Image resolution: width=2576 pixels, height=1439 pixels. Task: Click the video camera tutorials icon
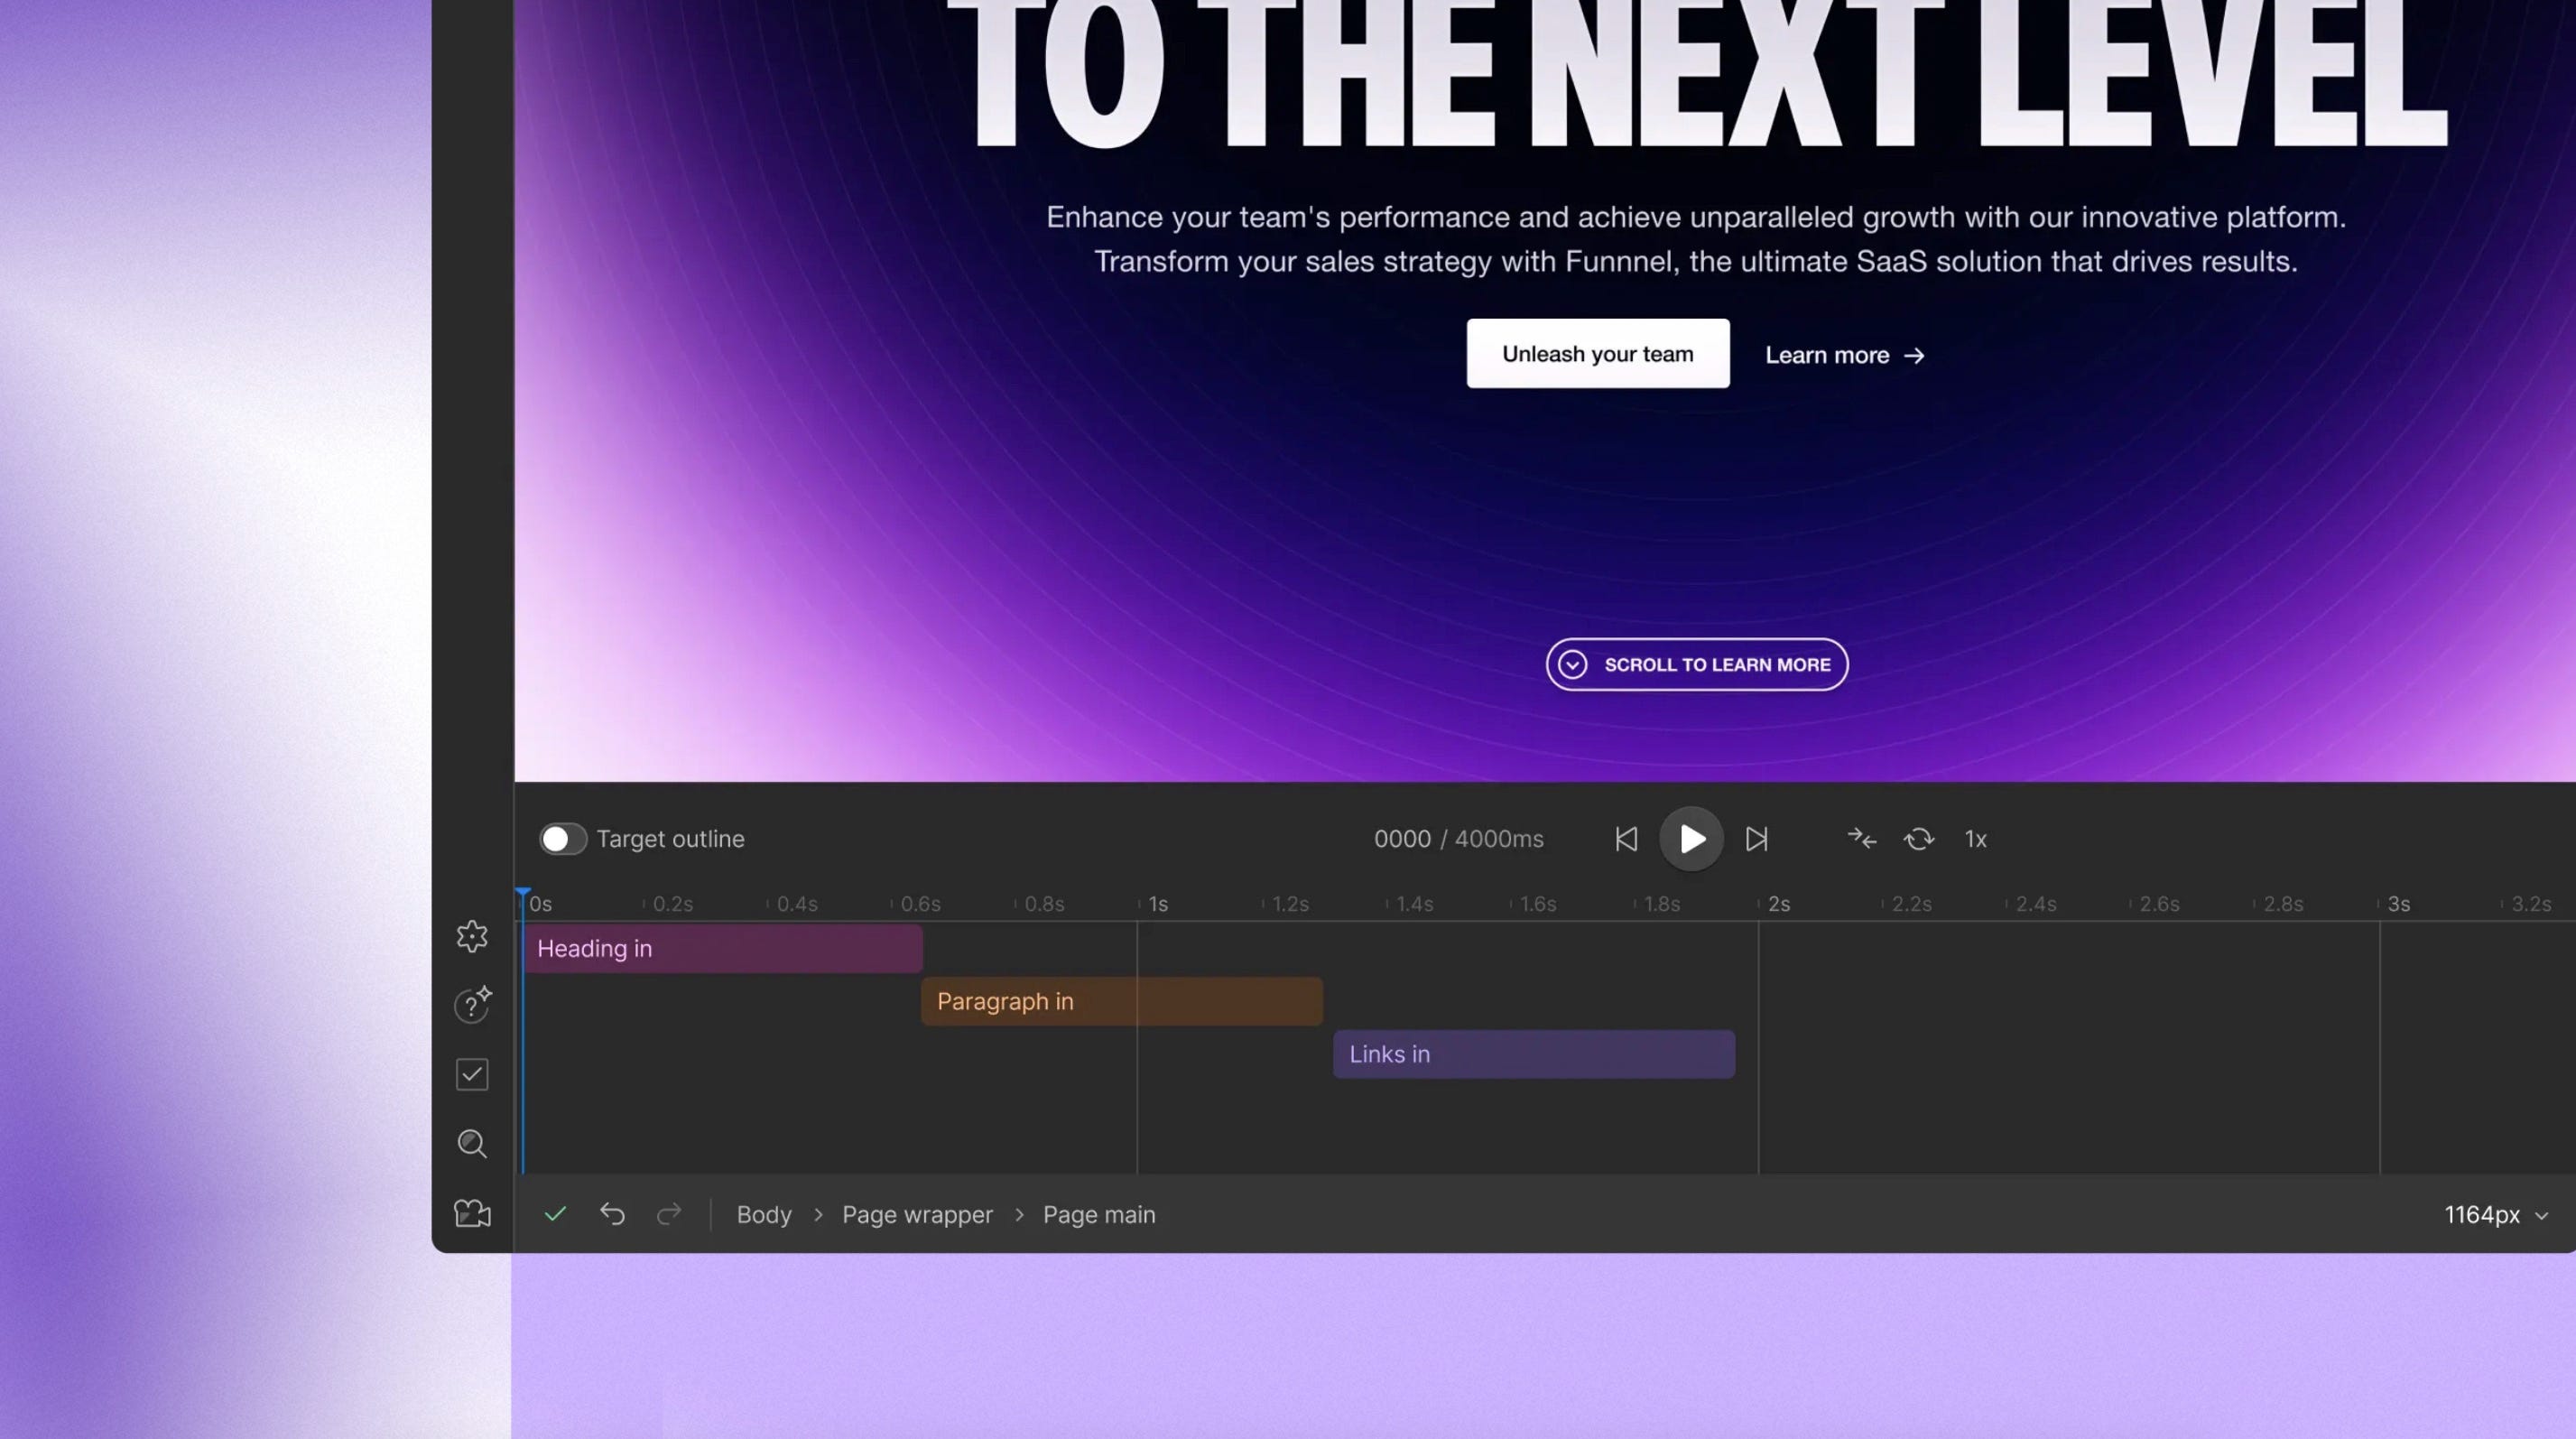(472, 1214)
